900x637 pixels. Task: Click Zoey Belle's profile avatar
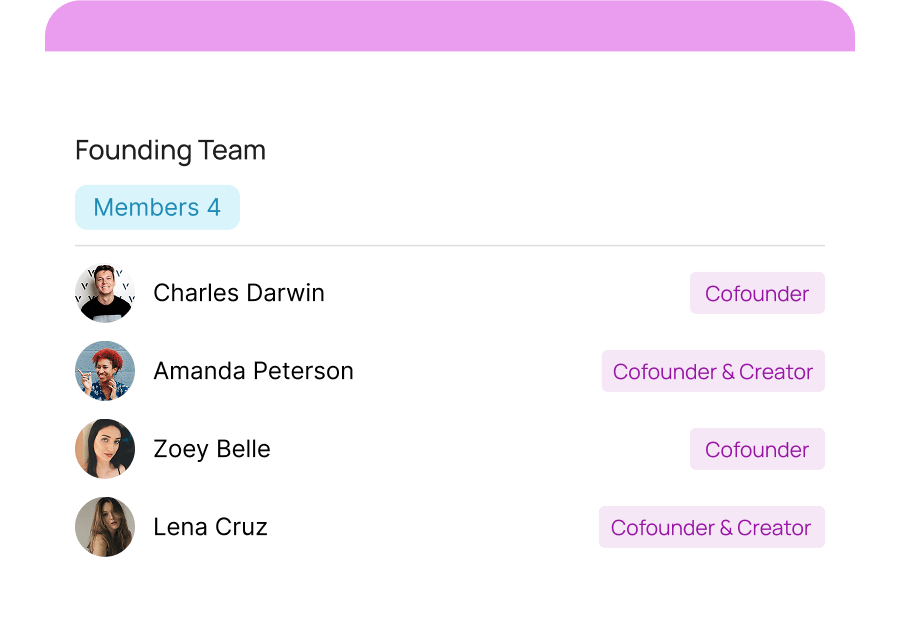point(105,449)
